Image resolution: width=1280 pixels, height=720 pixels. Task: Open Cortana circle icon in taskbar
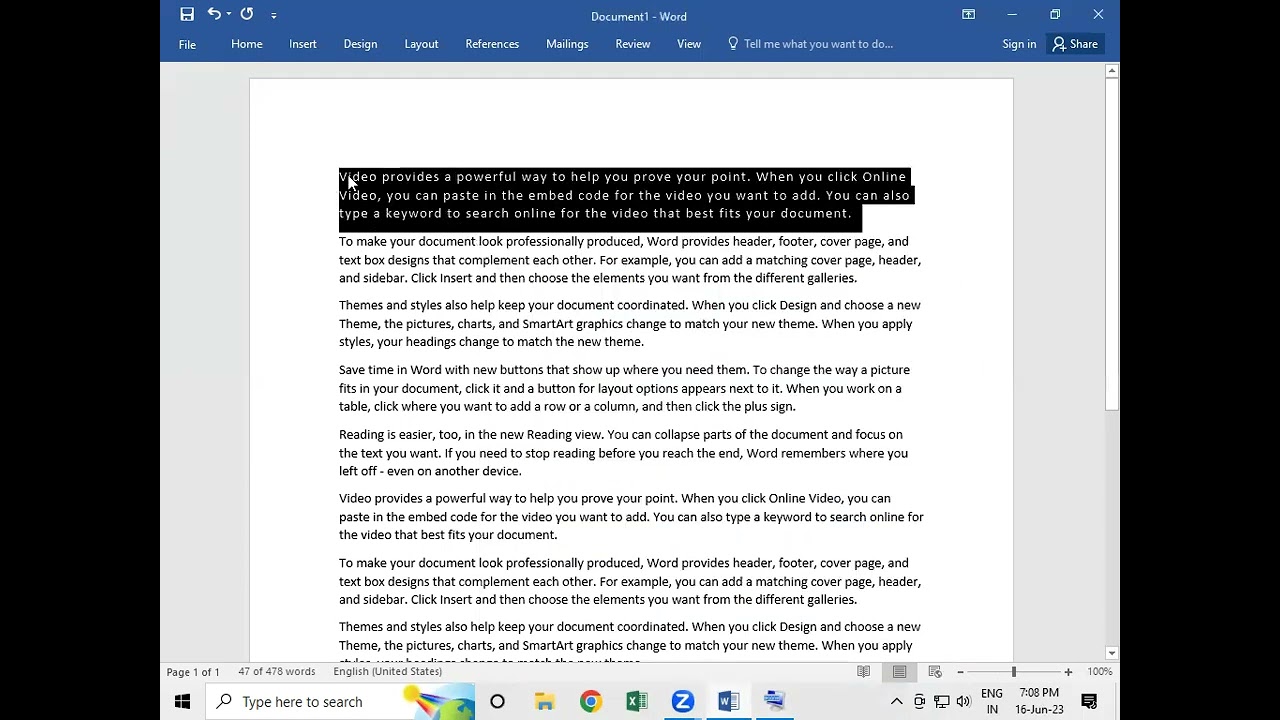[x=497, y=702]
